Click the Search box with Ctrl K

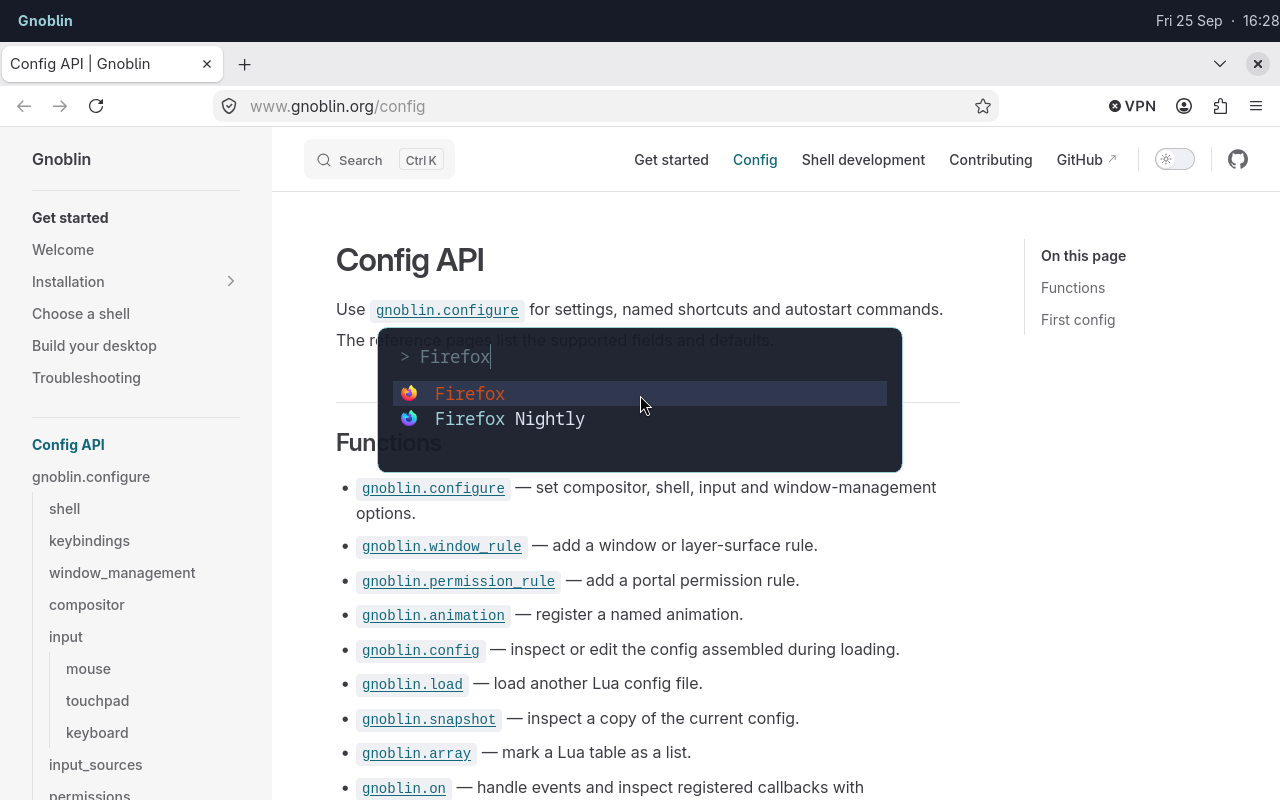click(x=379, y=160)
